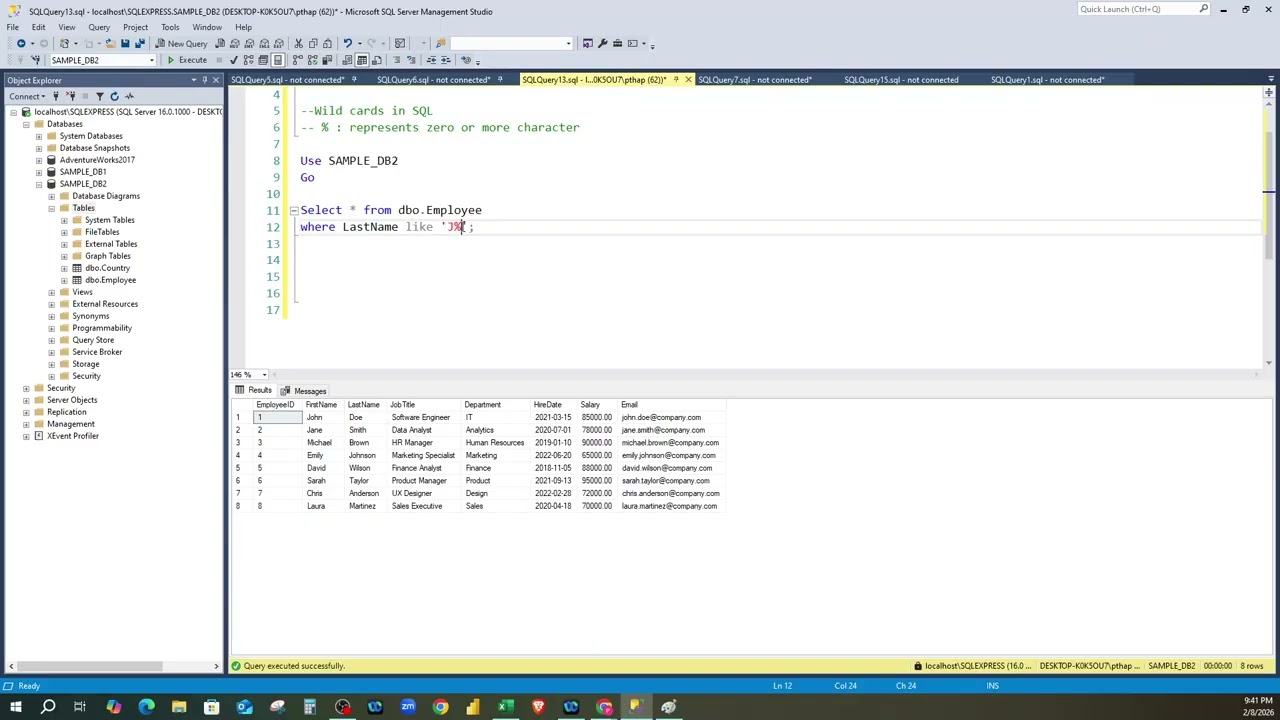Switch output to Results to File

pos(376,60)
